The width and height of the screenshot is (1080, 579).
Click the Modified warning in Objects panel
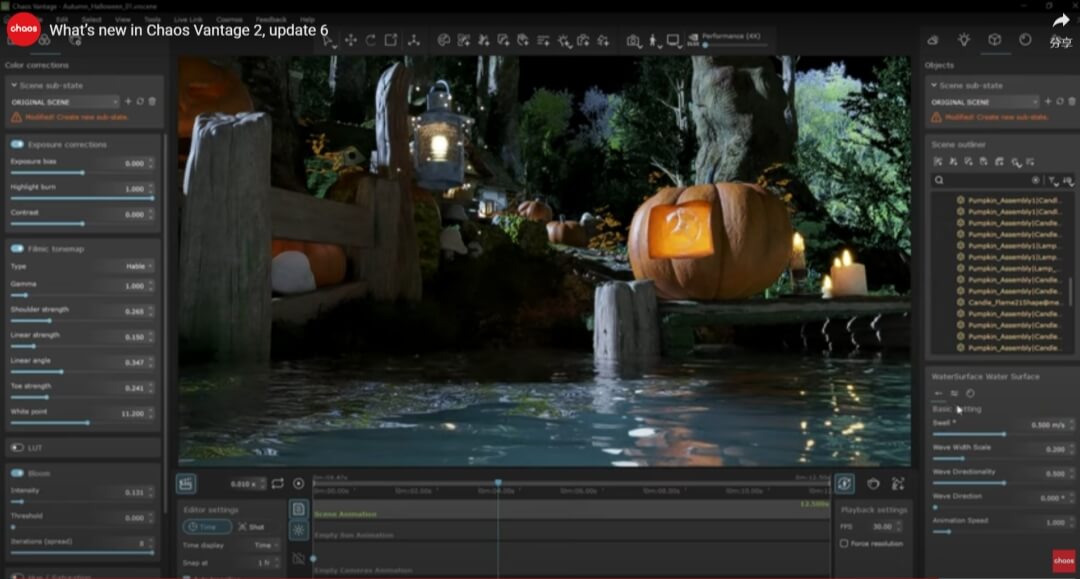pos(990,117)
